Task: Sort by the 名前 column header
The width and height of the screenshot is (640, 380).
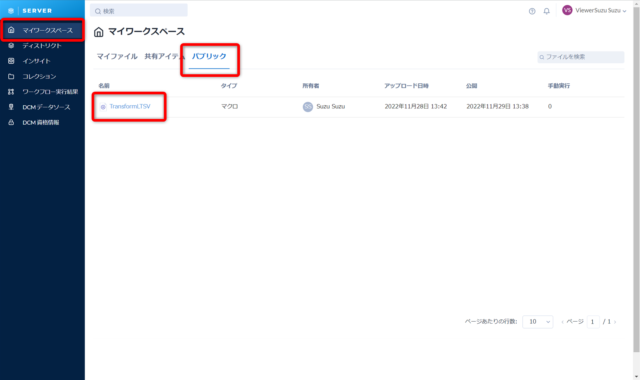Action: [x=104, y=86]
